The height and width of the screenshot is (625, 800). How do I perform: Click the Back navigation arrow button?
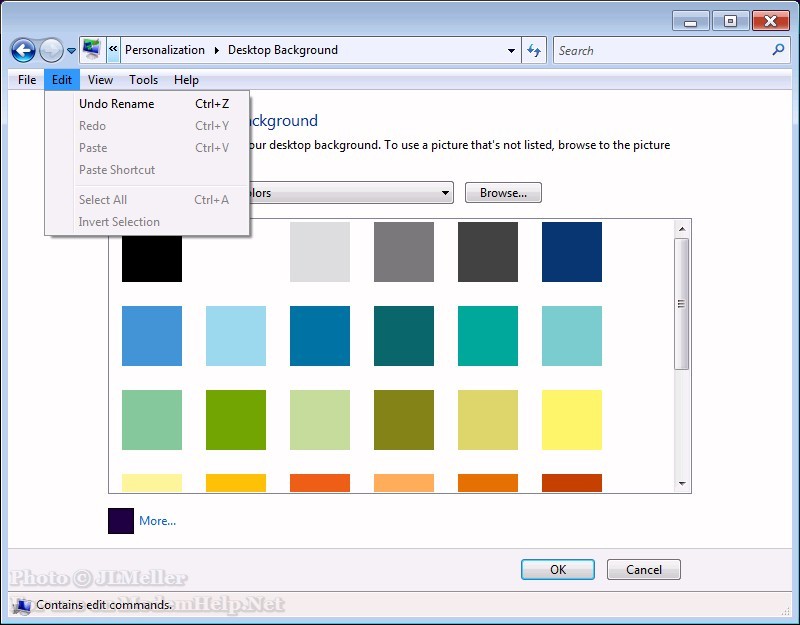(23, 50)
